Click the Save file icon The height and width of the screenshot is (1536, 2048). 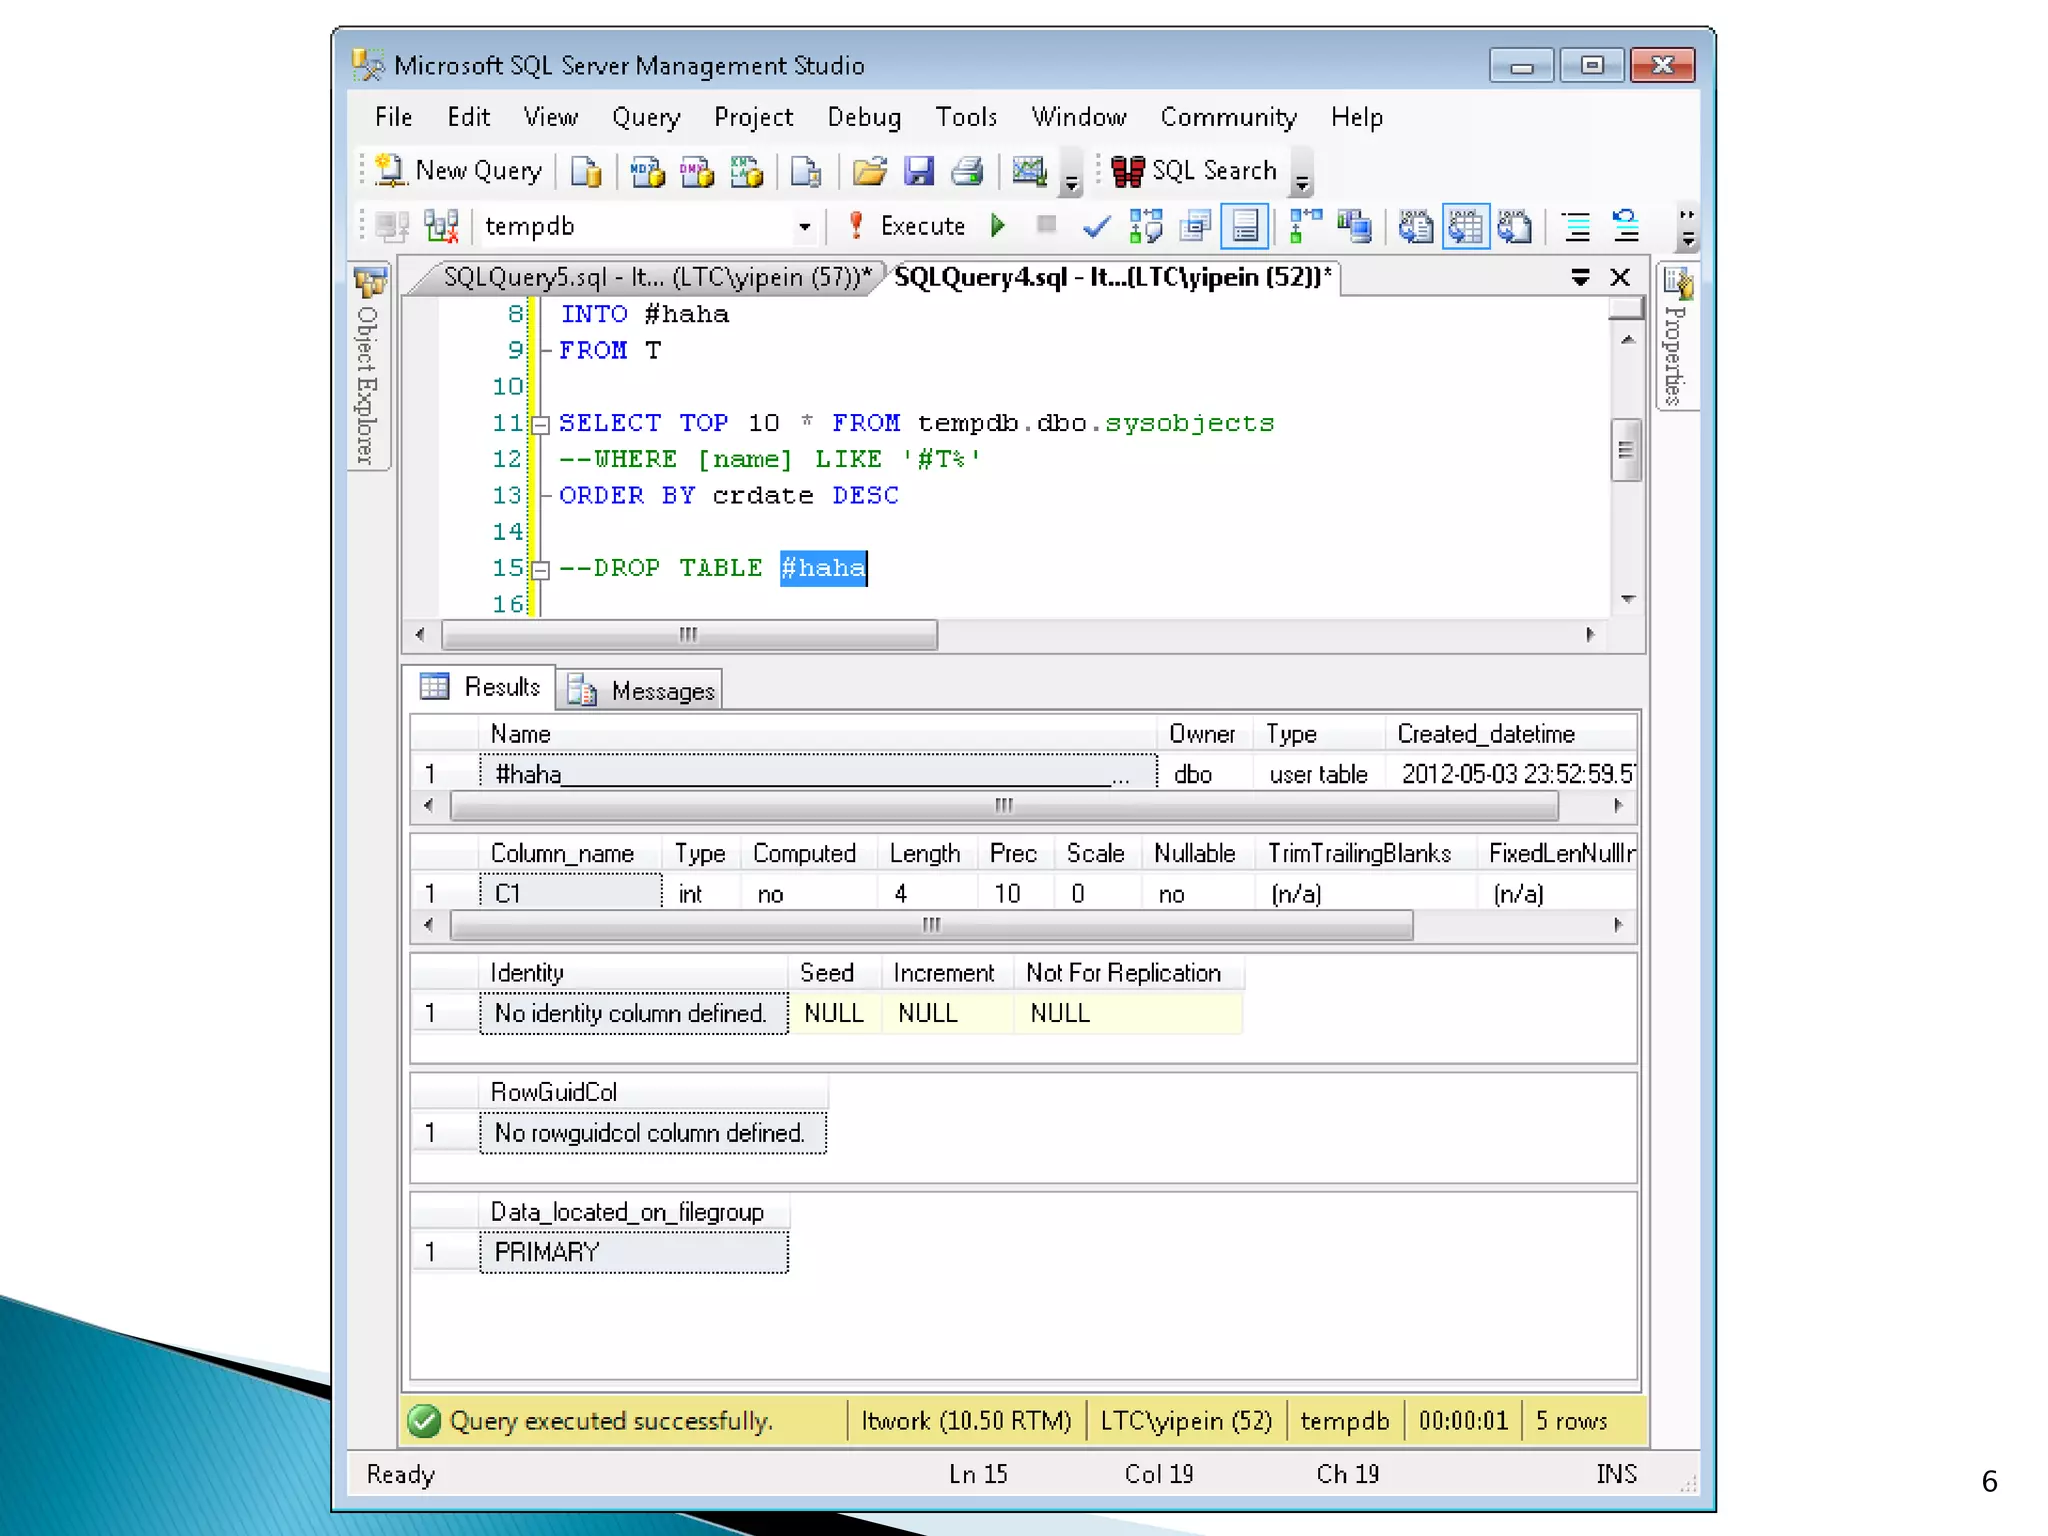pyautogui.click(x=918, y=171)
